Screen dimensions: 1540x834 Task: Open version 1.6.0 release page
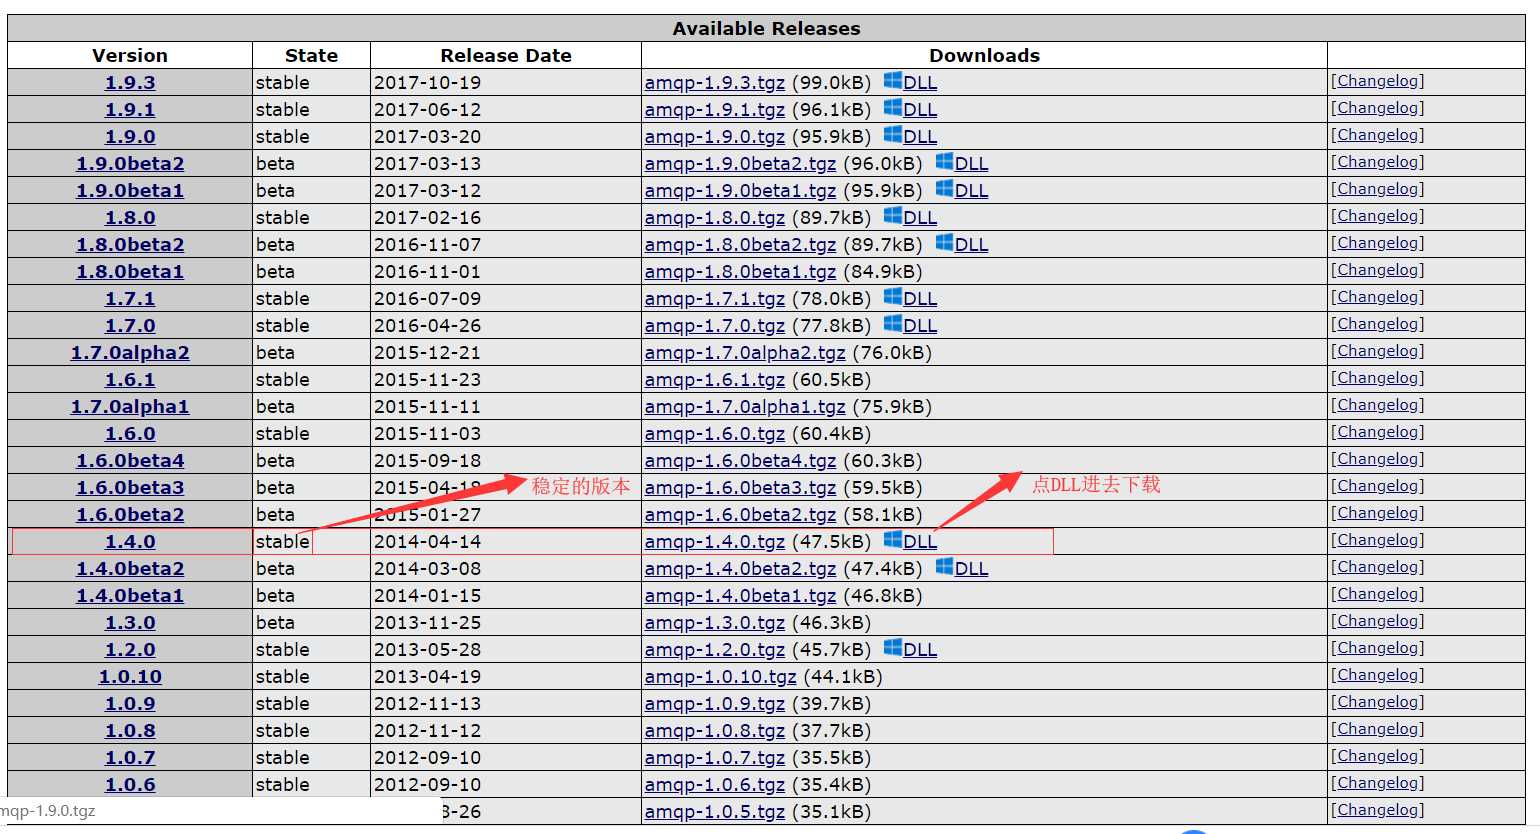(x=130, y=434)
